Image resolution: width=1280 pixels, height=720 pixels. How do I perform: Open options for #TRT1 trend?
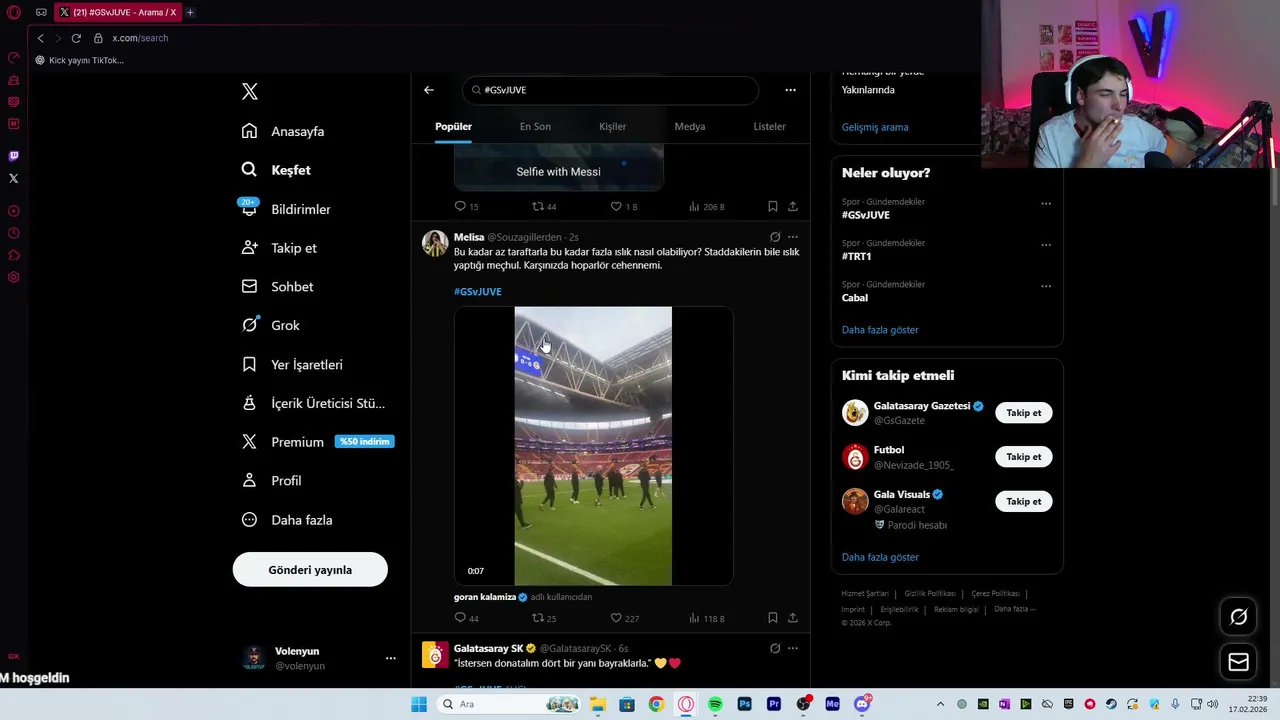click(x=1046, y=244)
